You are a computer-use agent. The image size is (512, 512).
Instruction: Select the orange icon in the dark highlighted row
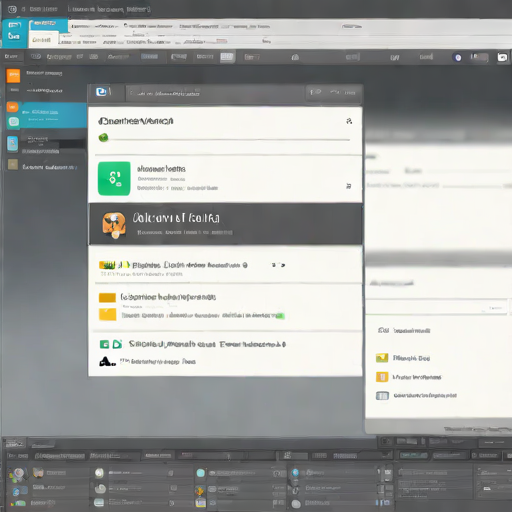pos(114,225)
